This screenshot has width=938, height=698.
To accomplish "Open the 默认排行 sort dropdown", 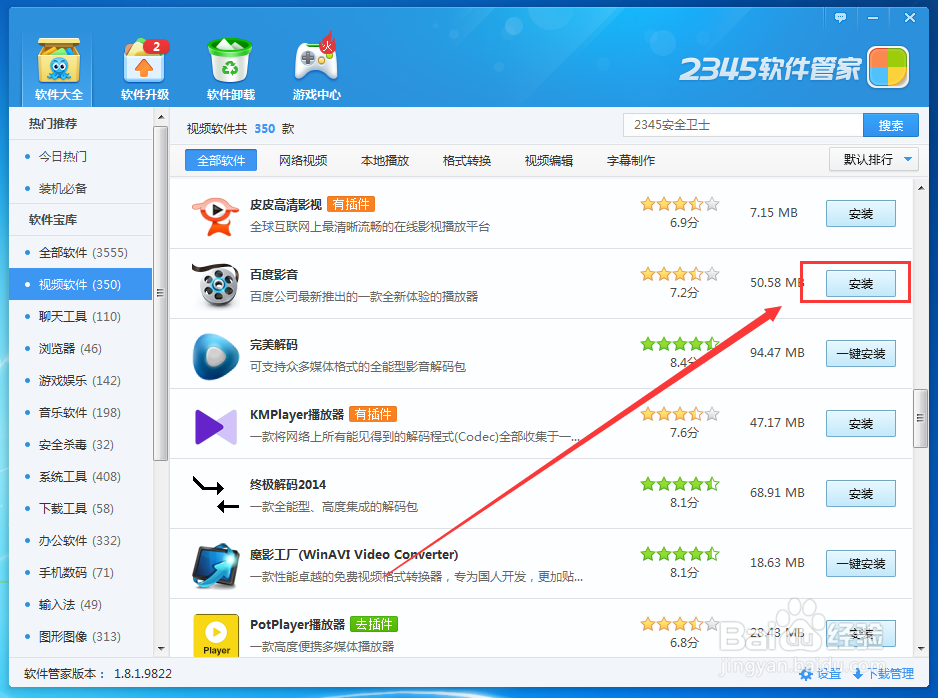I will click(873, 159).
